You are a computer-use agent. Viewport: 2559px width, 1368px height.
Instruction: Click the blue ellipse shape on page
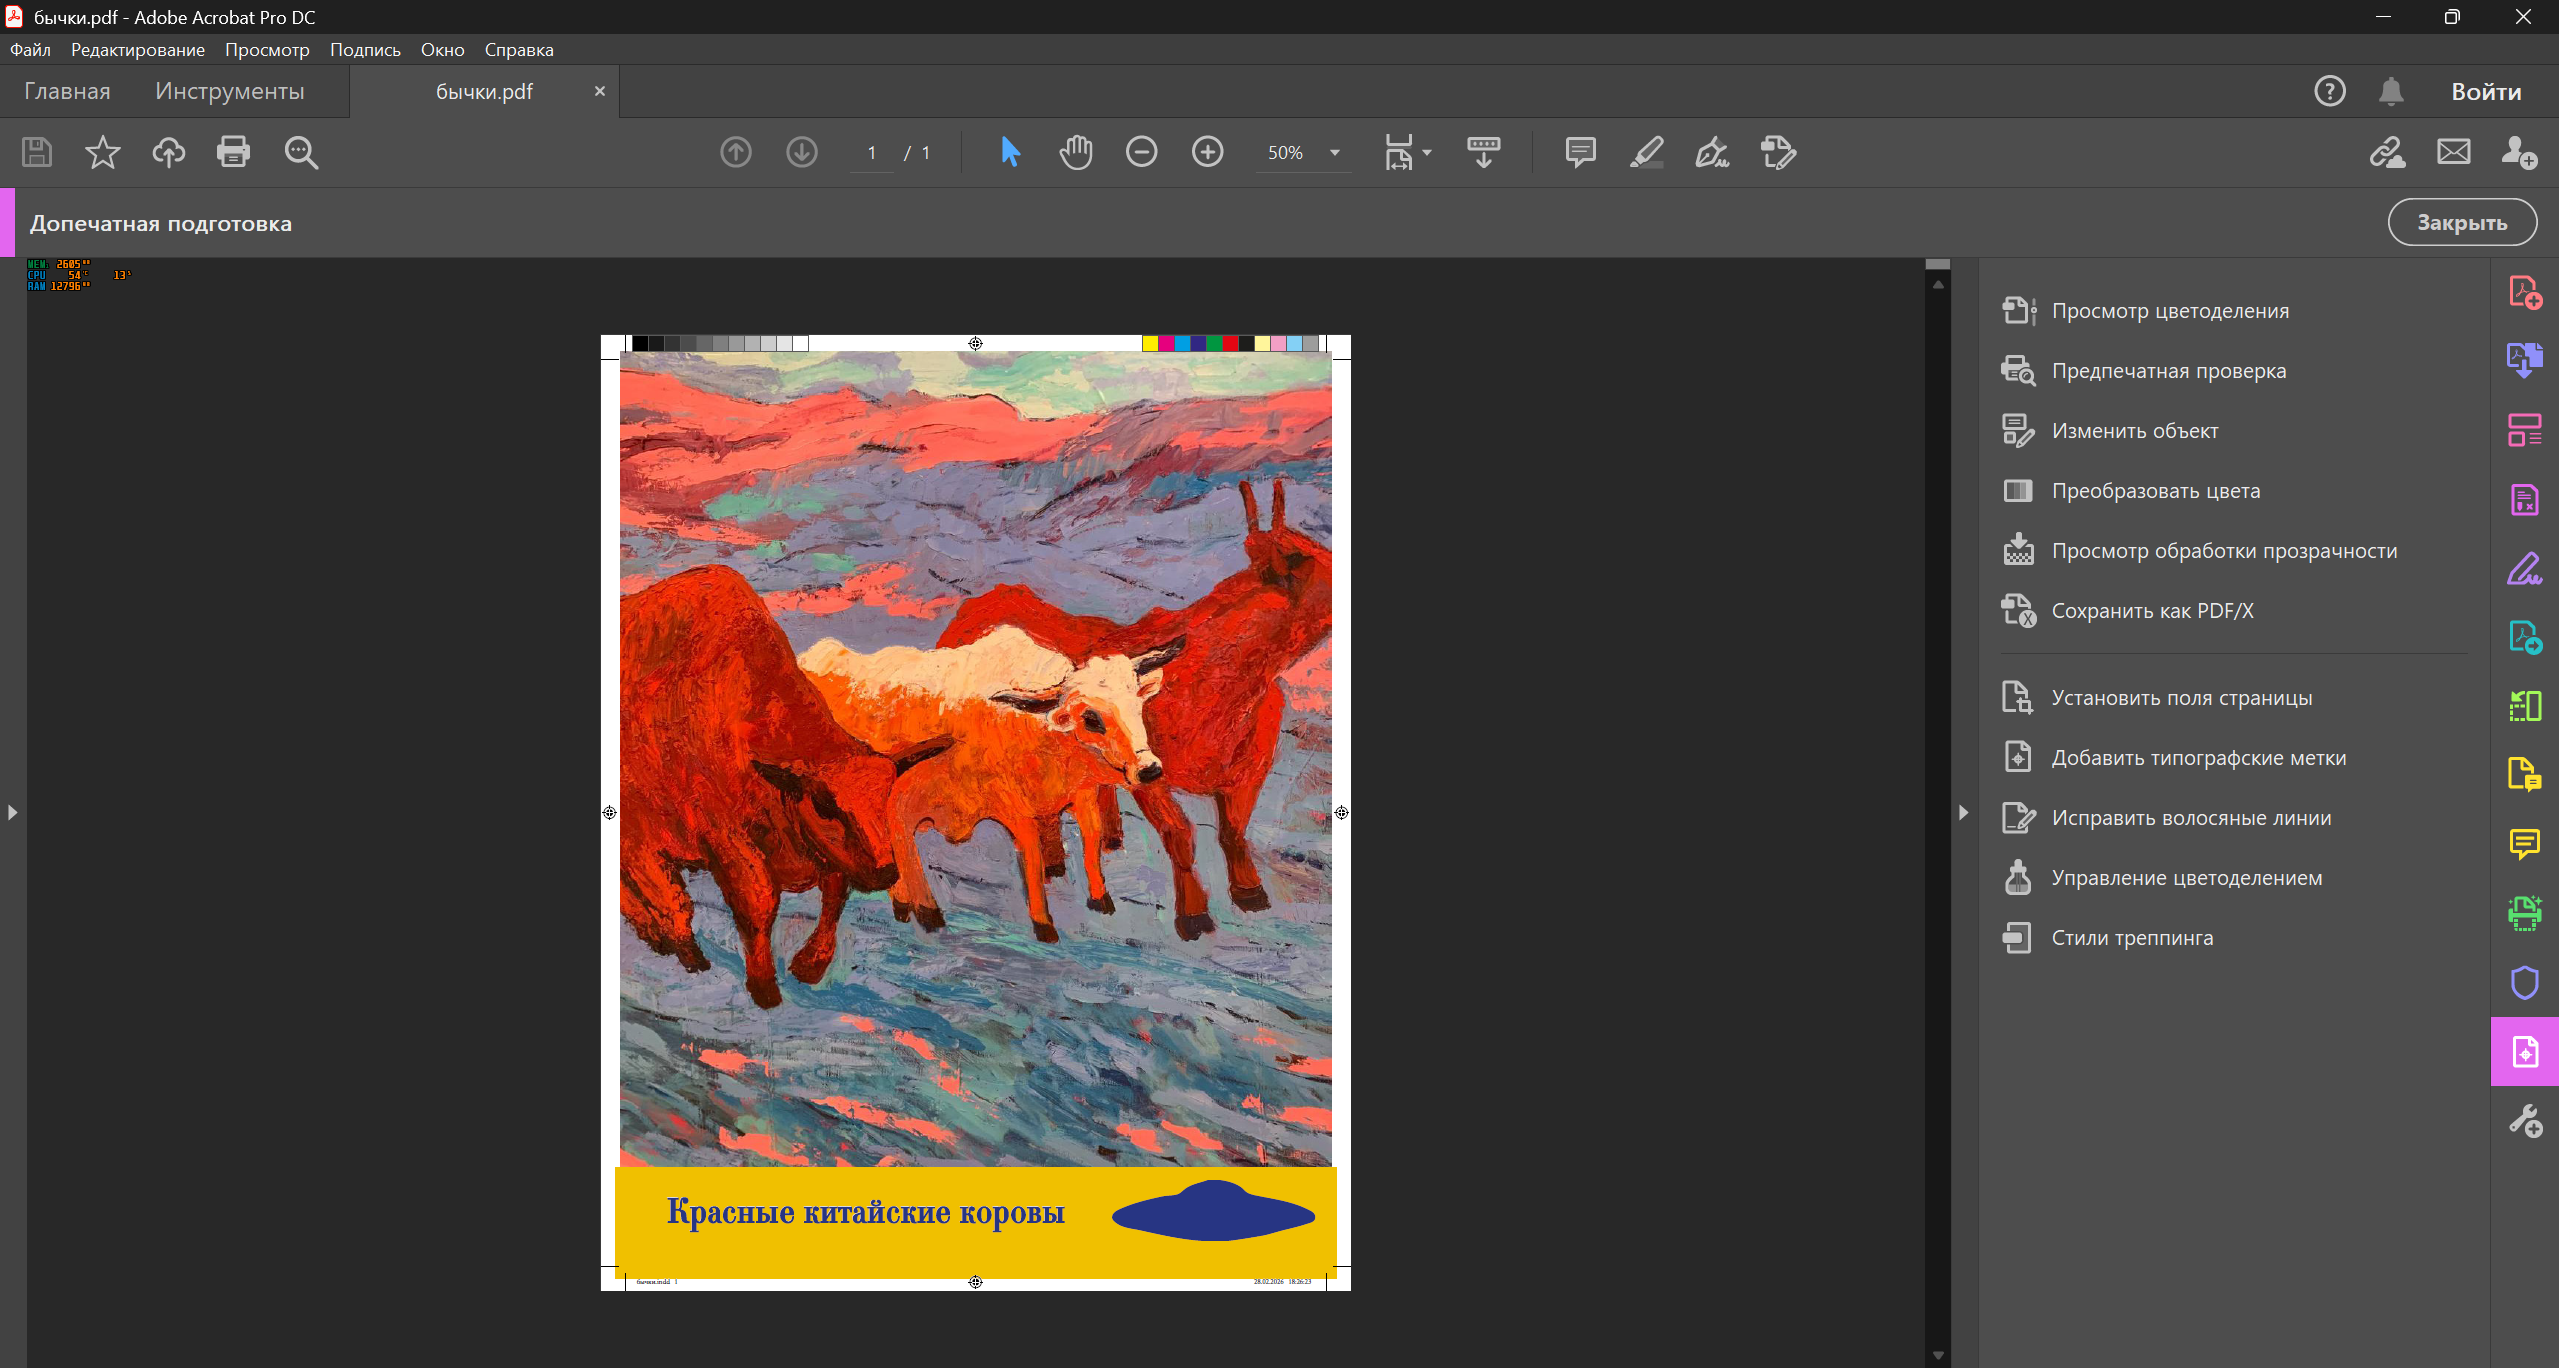pos(1213,1211)
